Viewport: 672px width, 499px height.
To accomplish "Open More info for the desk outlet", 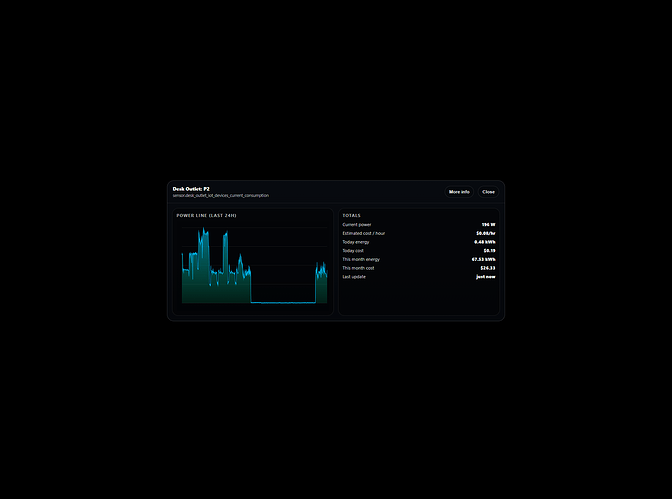I will 459,192.
